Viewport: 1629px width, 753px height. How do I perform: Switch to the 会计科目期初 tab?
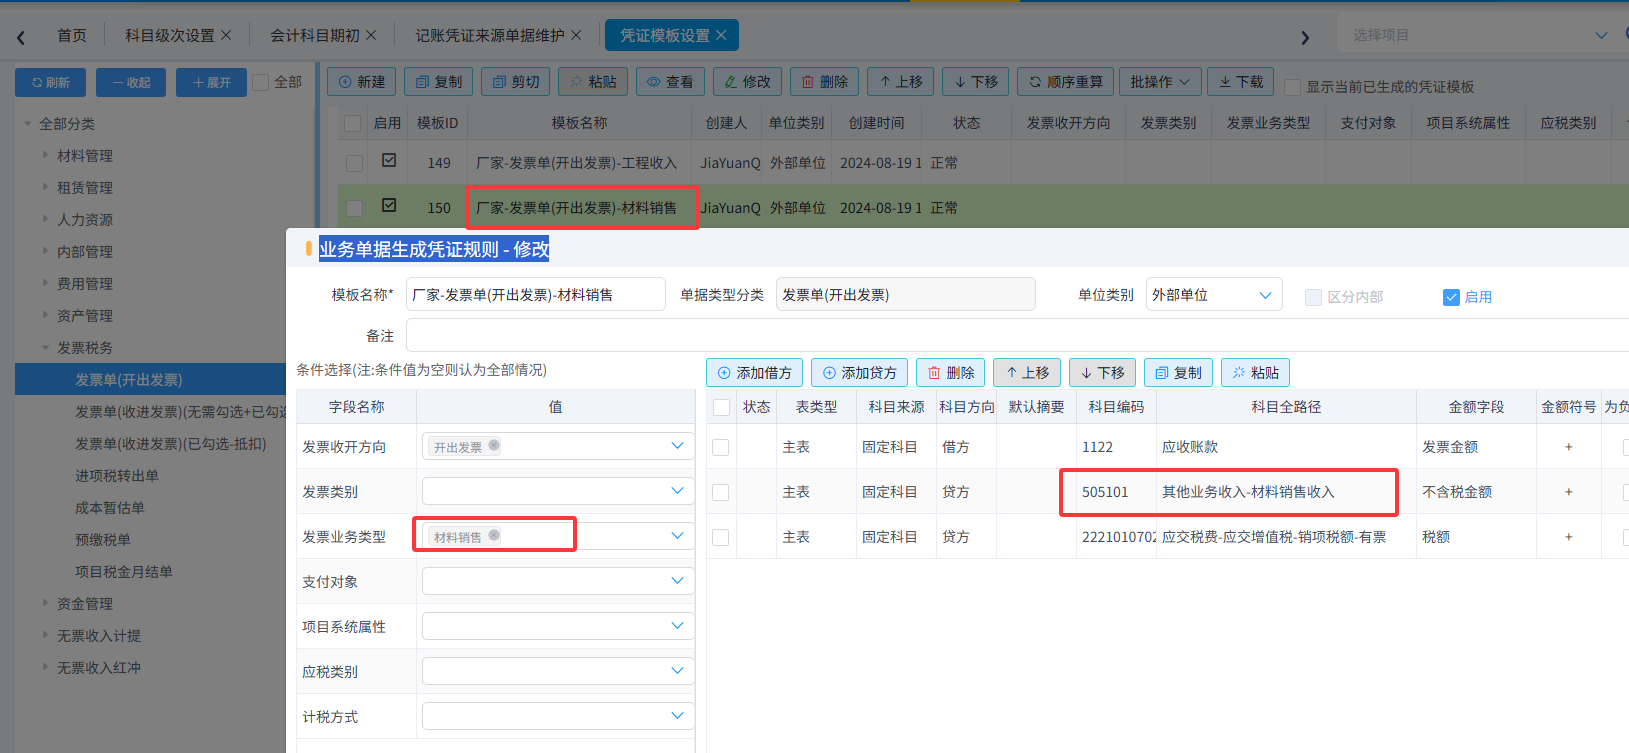315,35
